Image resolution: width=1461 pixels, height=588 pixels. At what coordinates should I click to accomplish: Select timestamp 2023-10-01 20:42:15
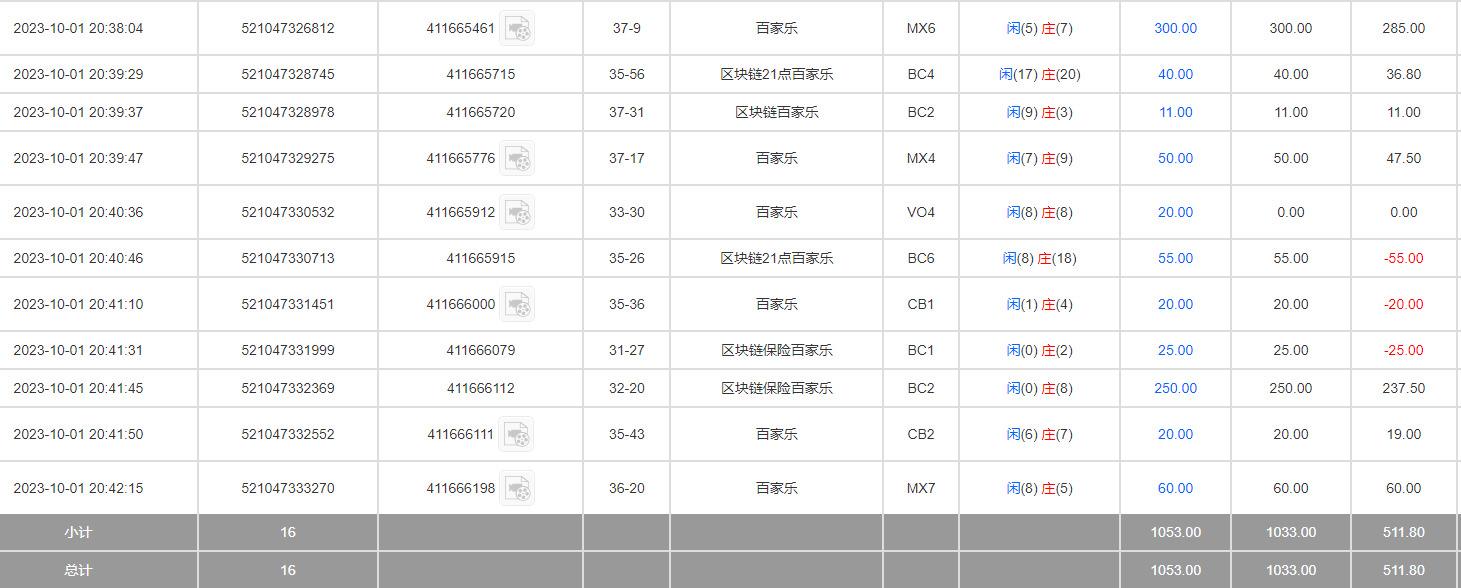78,488
